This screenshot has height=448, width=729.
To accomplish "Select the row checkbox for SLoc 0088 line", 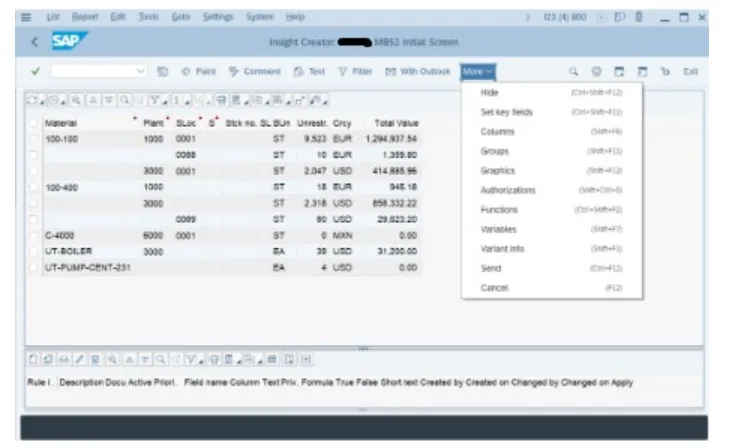I will tap(33, 155).
